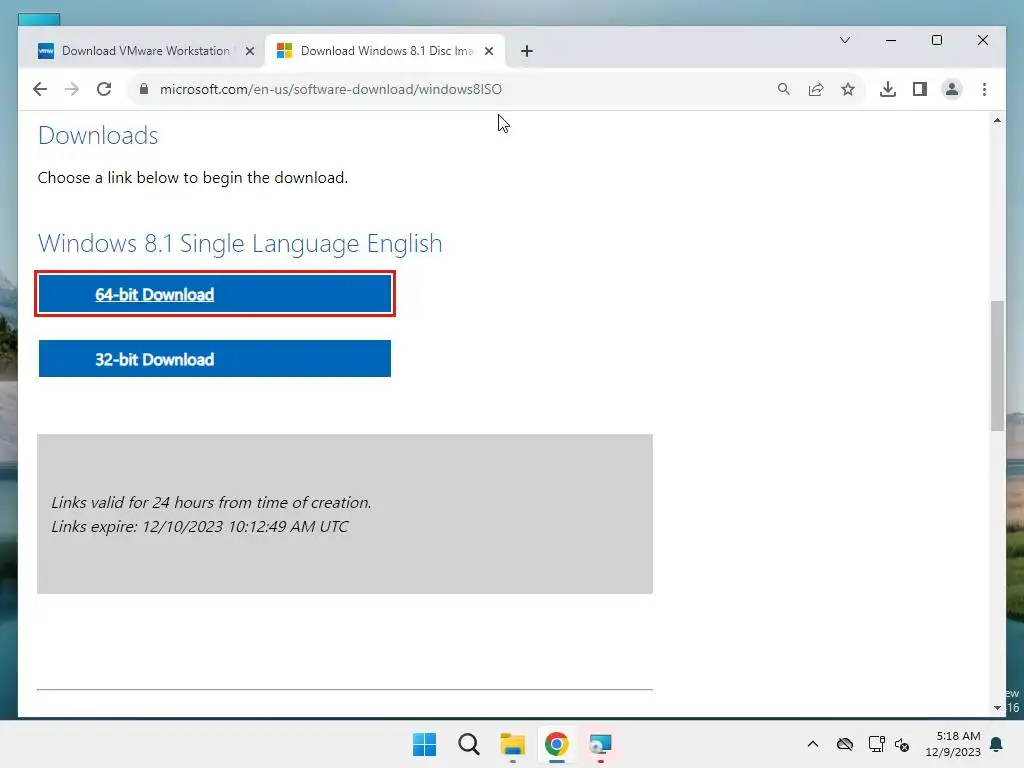1024x768 pixels.
Task: Expand the tab search dropdown arrow
Action: [844, 40]
